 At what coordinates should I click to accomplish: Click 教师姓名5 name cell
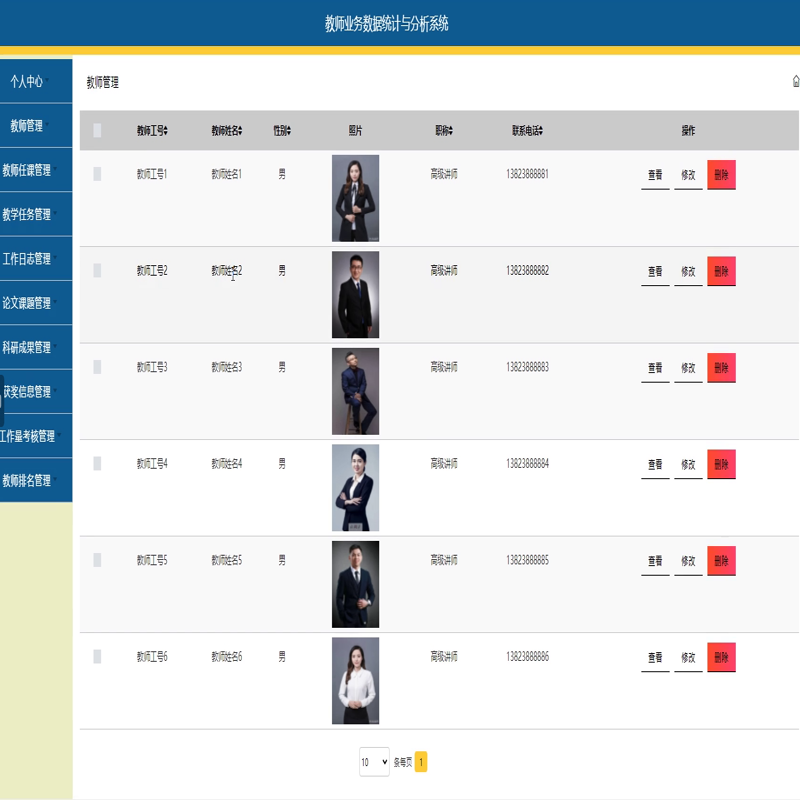tap(227, 560)
